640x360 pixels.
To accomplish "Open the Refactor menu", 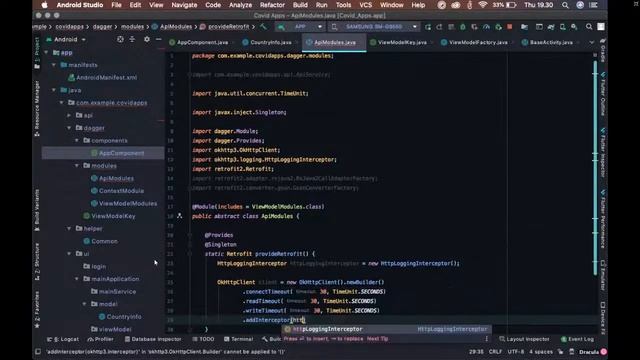I will click(272, 5).
